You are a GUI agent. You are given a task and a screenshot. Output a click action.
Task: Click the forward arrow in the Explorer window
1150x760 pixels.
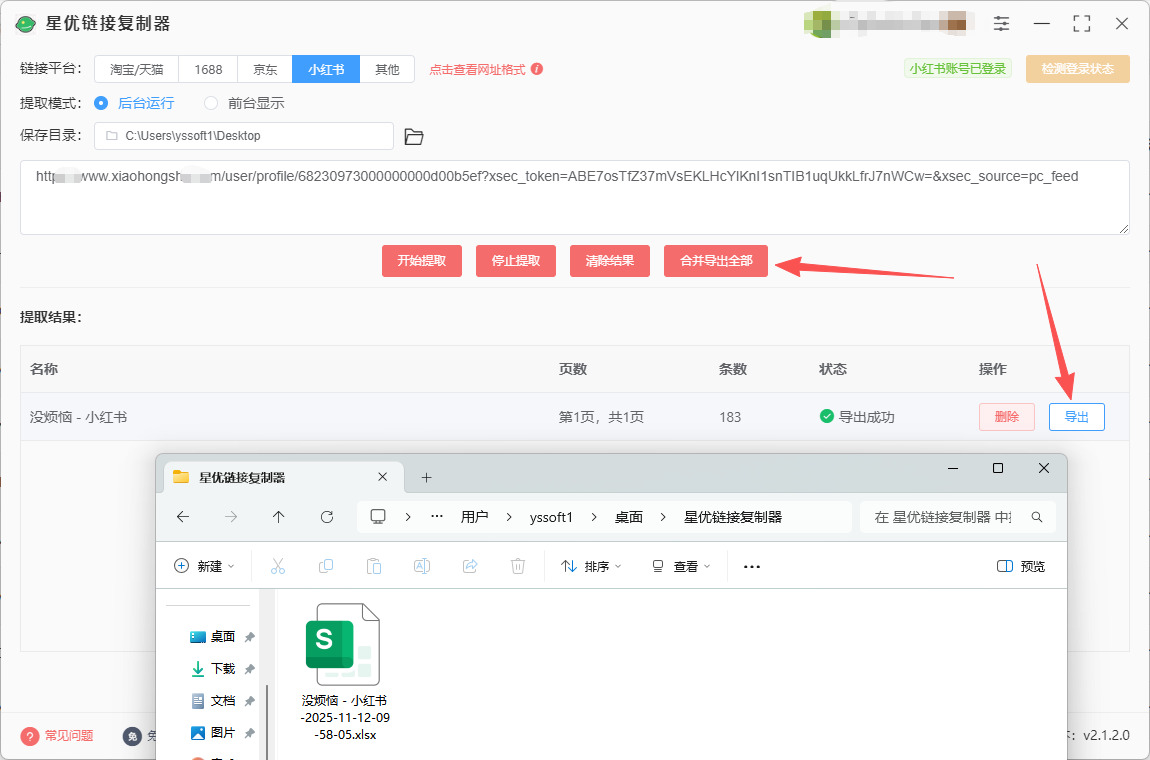(x=231, y=517)
